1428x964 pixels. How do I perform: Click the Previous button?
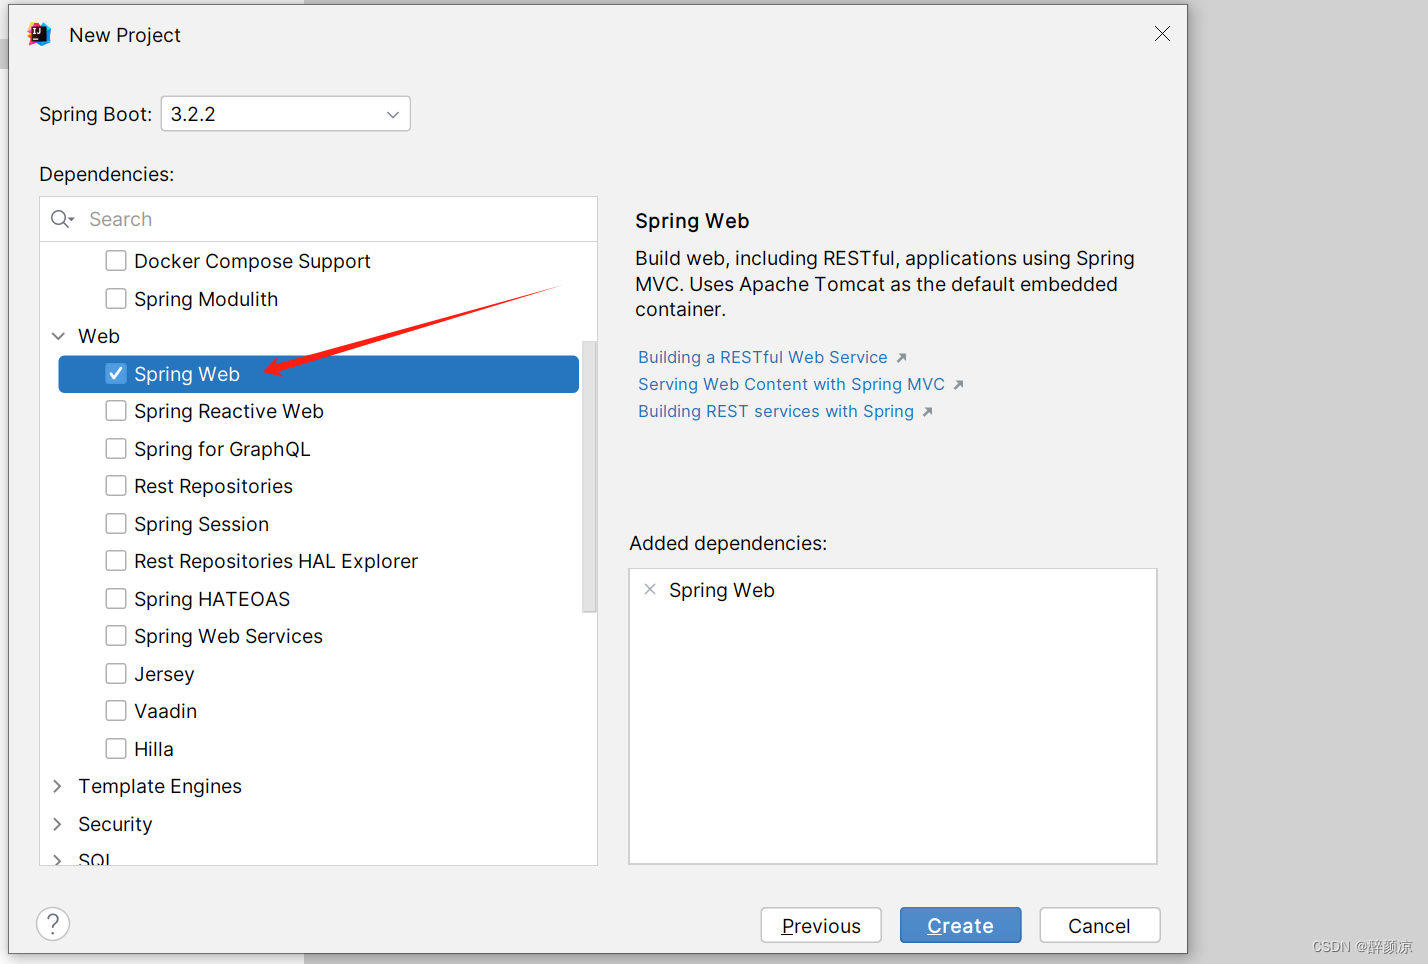tap(821, 925)
